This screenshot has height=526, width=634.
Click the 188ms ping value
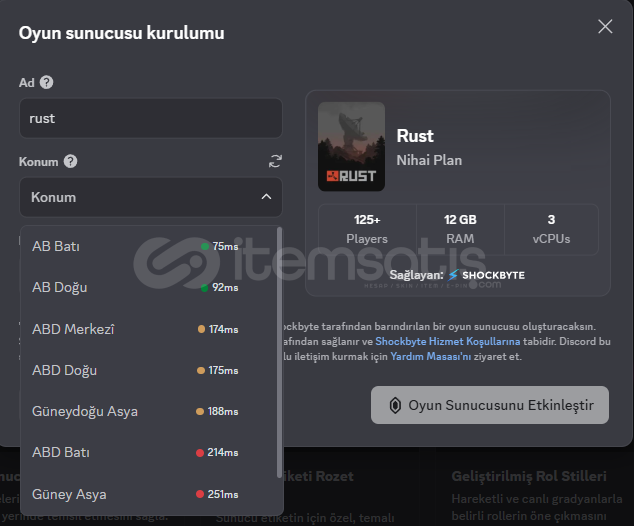[223, 412]
